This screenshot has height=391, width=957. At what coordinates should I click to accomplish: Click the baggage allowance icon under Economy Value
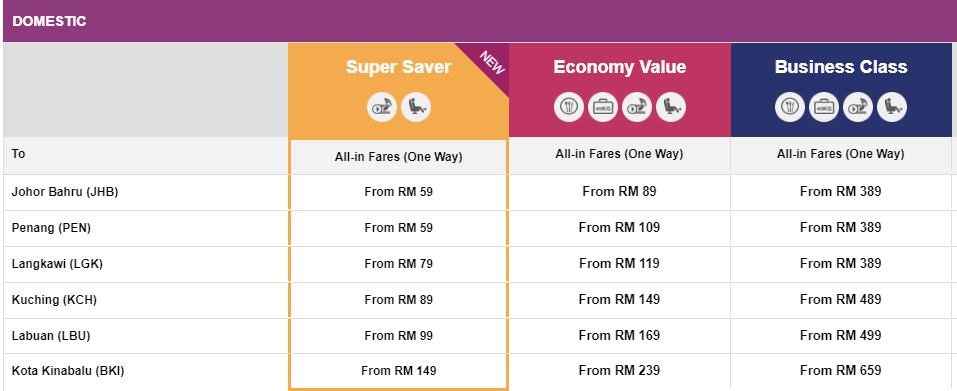[x=603, y=108]
